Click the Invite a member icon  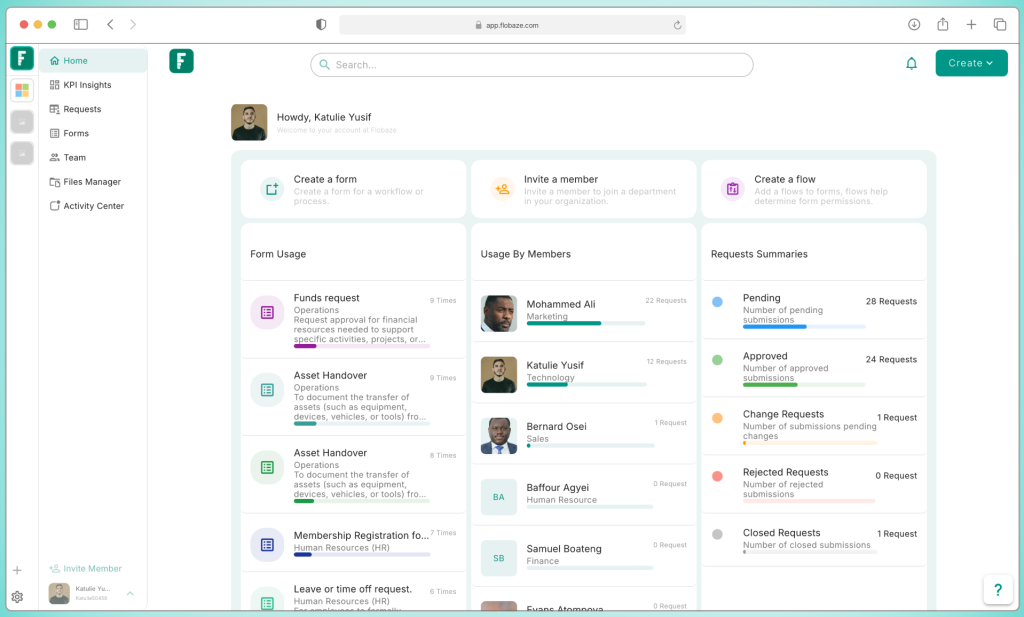502,189
